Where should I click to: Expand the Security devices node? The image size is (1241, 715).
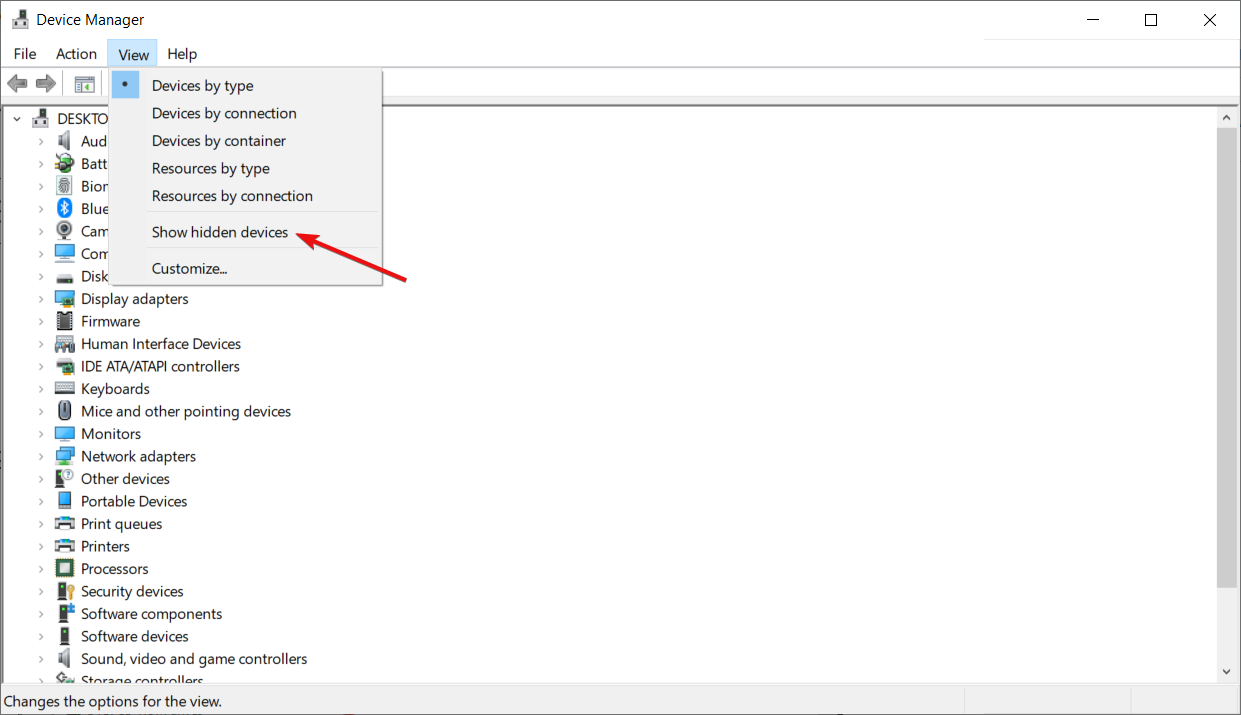pos(41,591)
